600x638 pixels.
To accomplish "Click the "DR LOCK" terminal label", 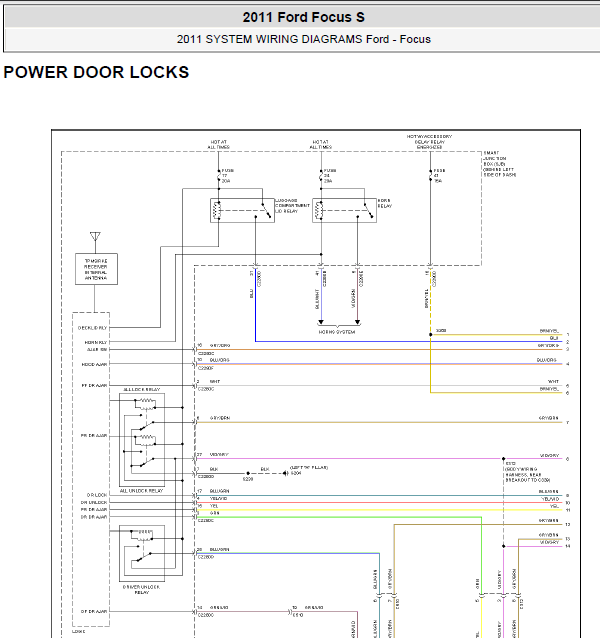I will coord(97,495).
